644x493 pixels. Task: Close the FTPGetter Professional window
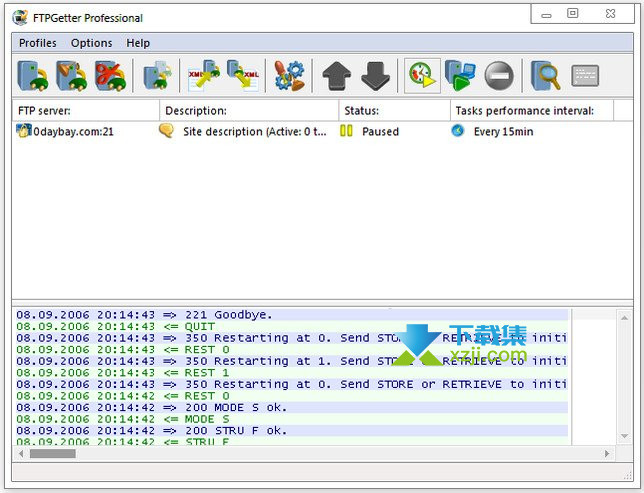point(610,14)
